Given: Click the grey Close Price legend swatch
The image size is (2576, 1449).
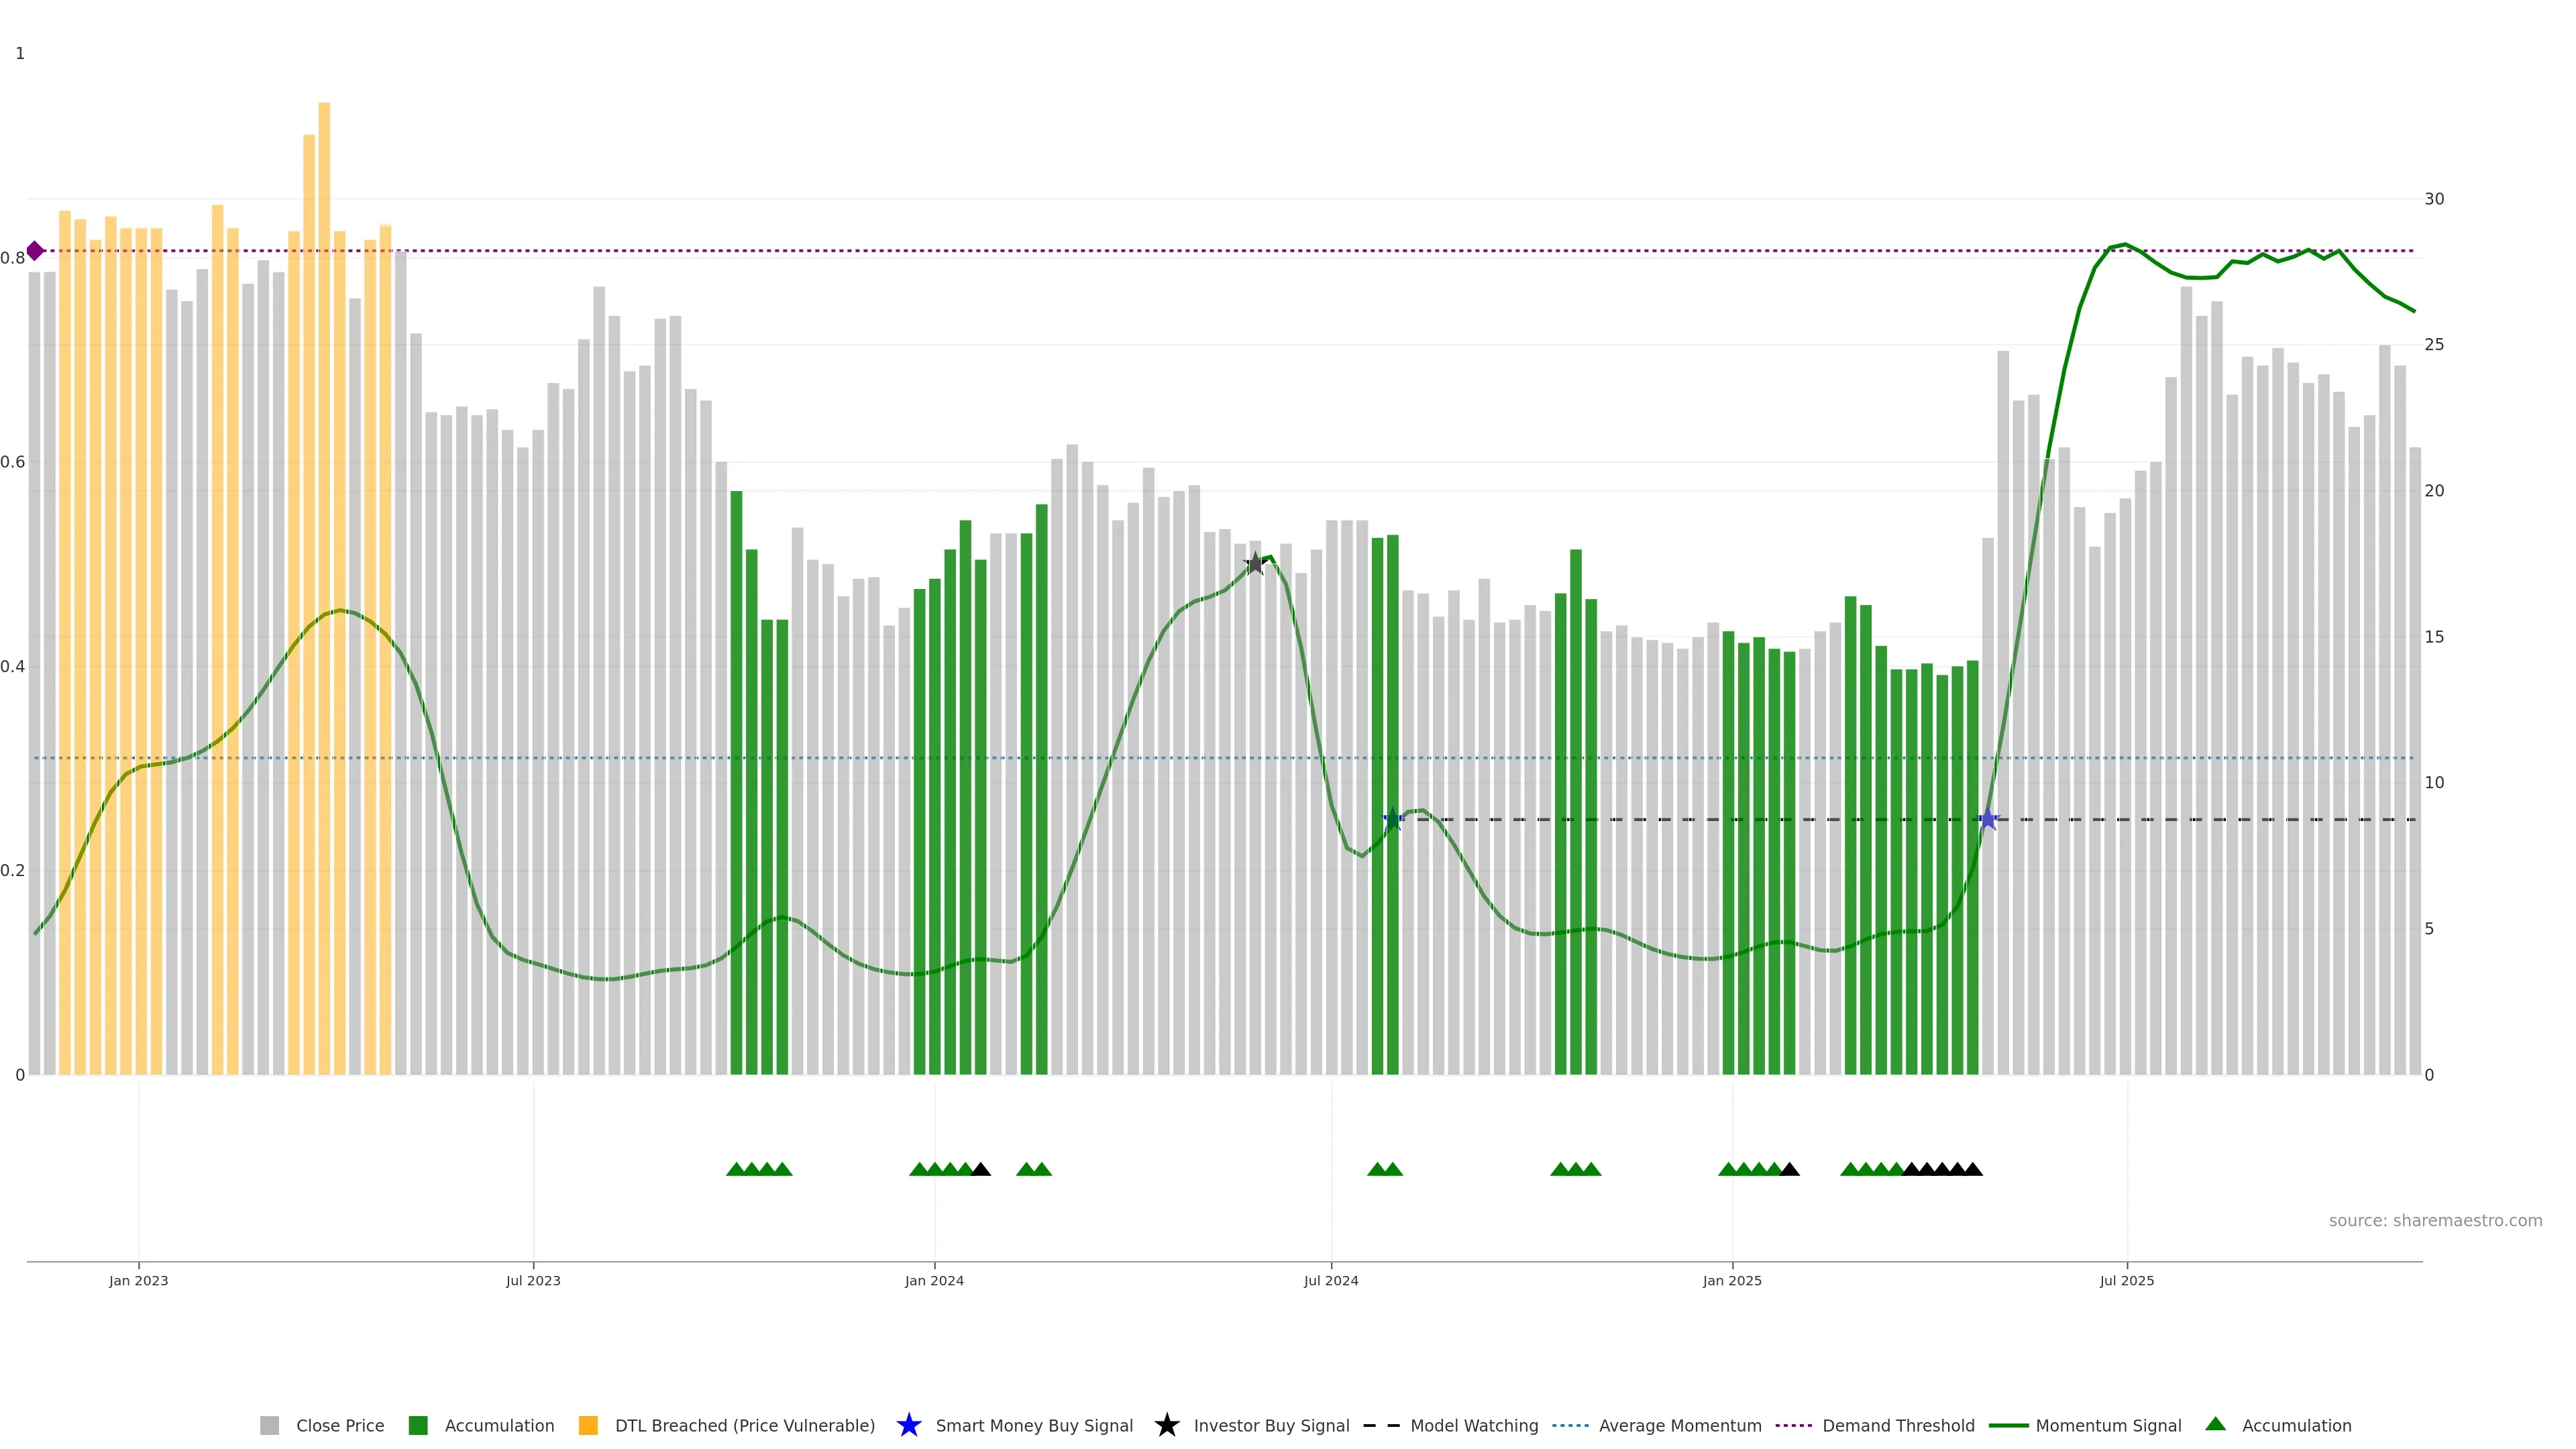Looking at the screenshot, I should 269,1425.
